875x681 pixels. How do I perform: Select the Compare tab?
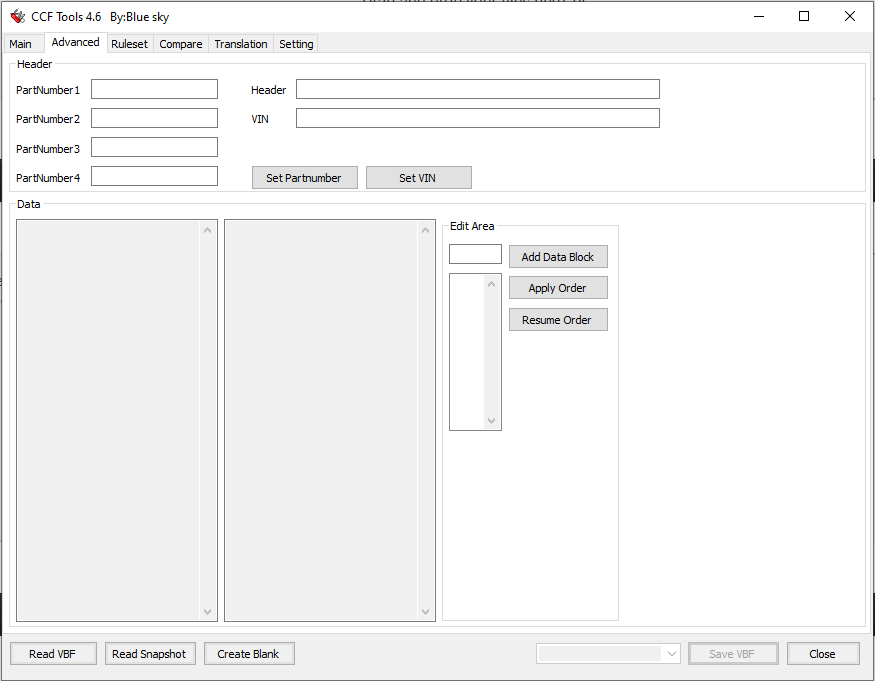(181, 44)
